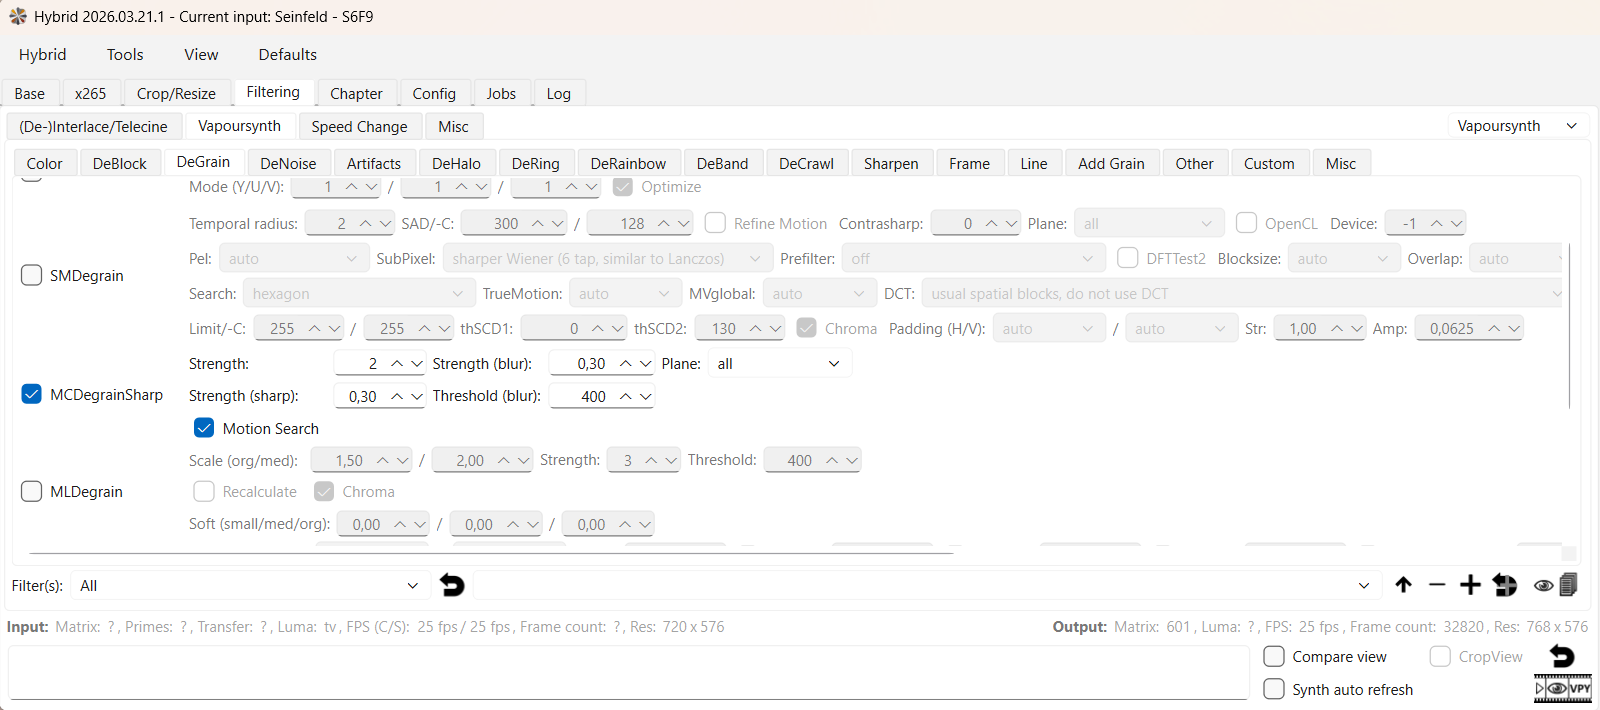The width and height of the screenshot is (1600, 710).
Task: Open the SubPixel sharper Wiener dropdown
Action: (607, 259)
